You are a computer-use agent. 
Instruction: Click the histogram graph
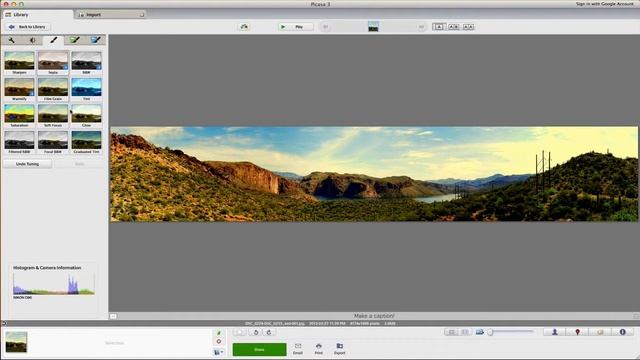coord(53,283)
